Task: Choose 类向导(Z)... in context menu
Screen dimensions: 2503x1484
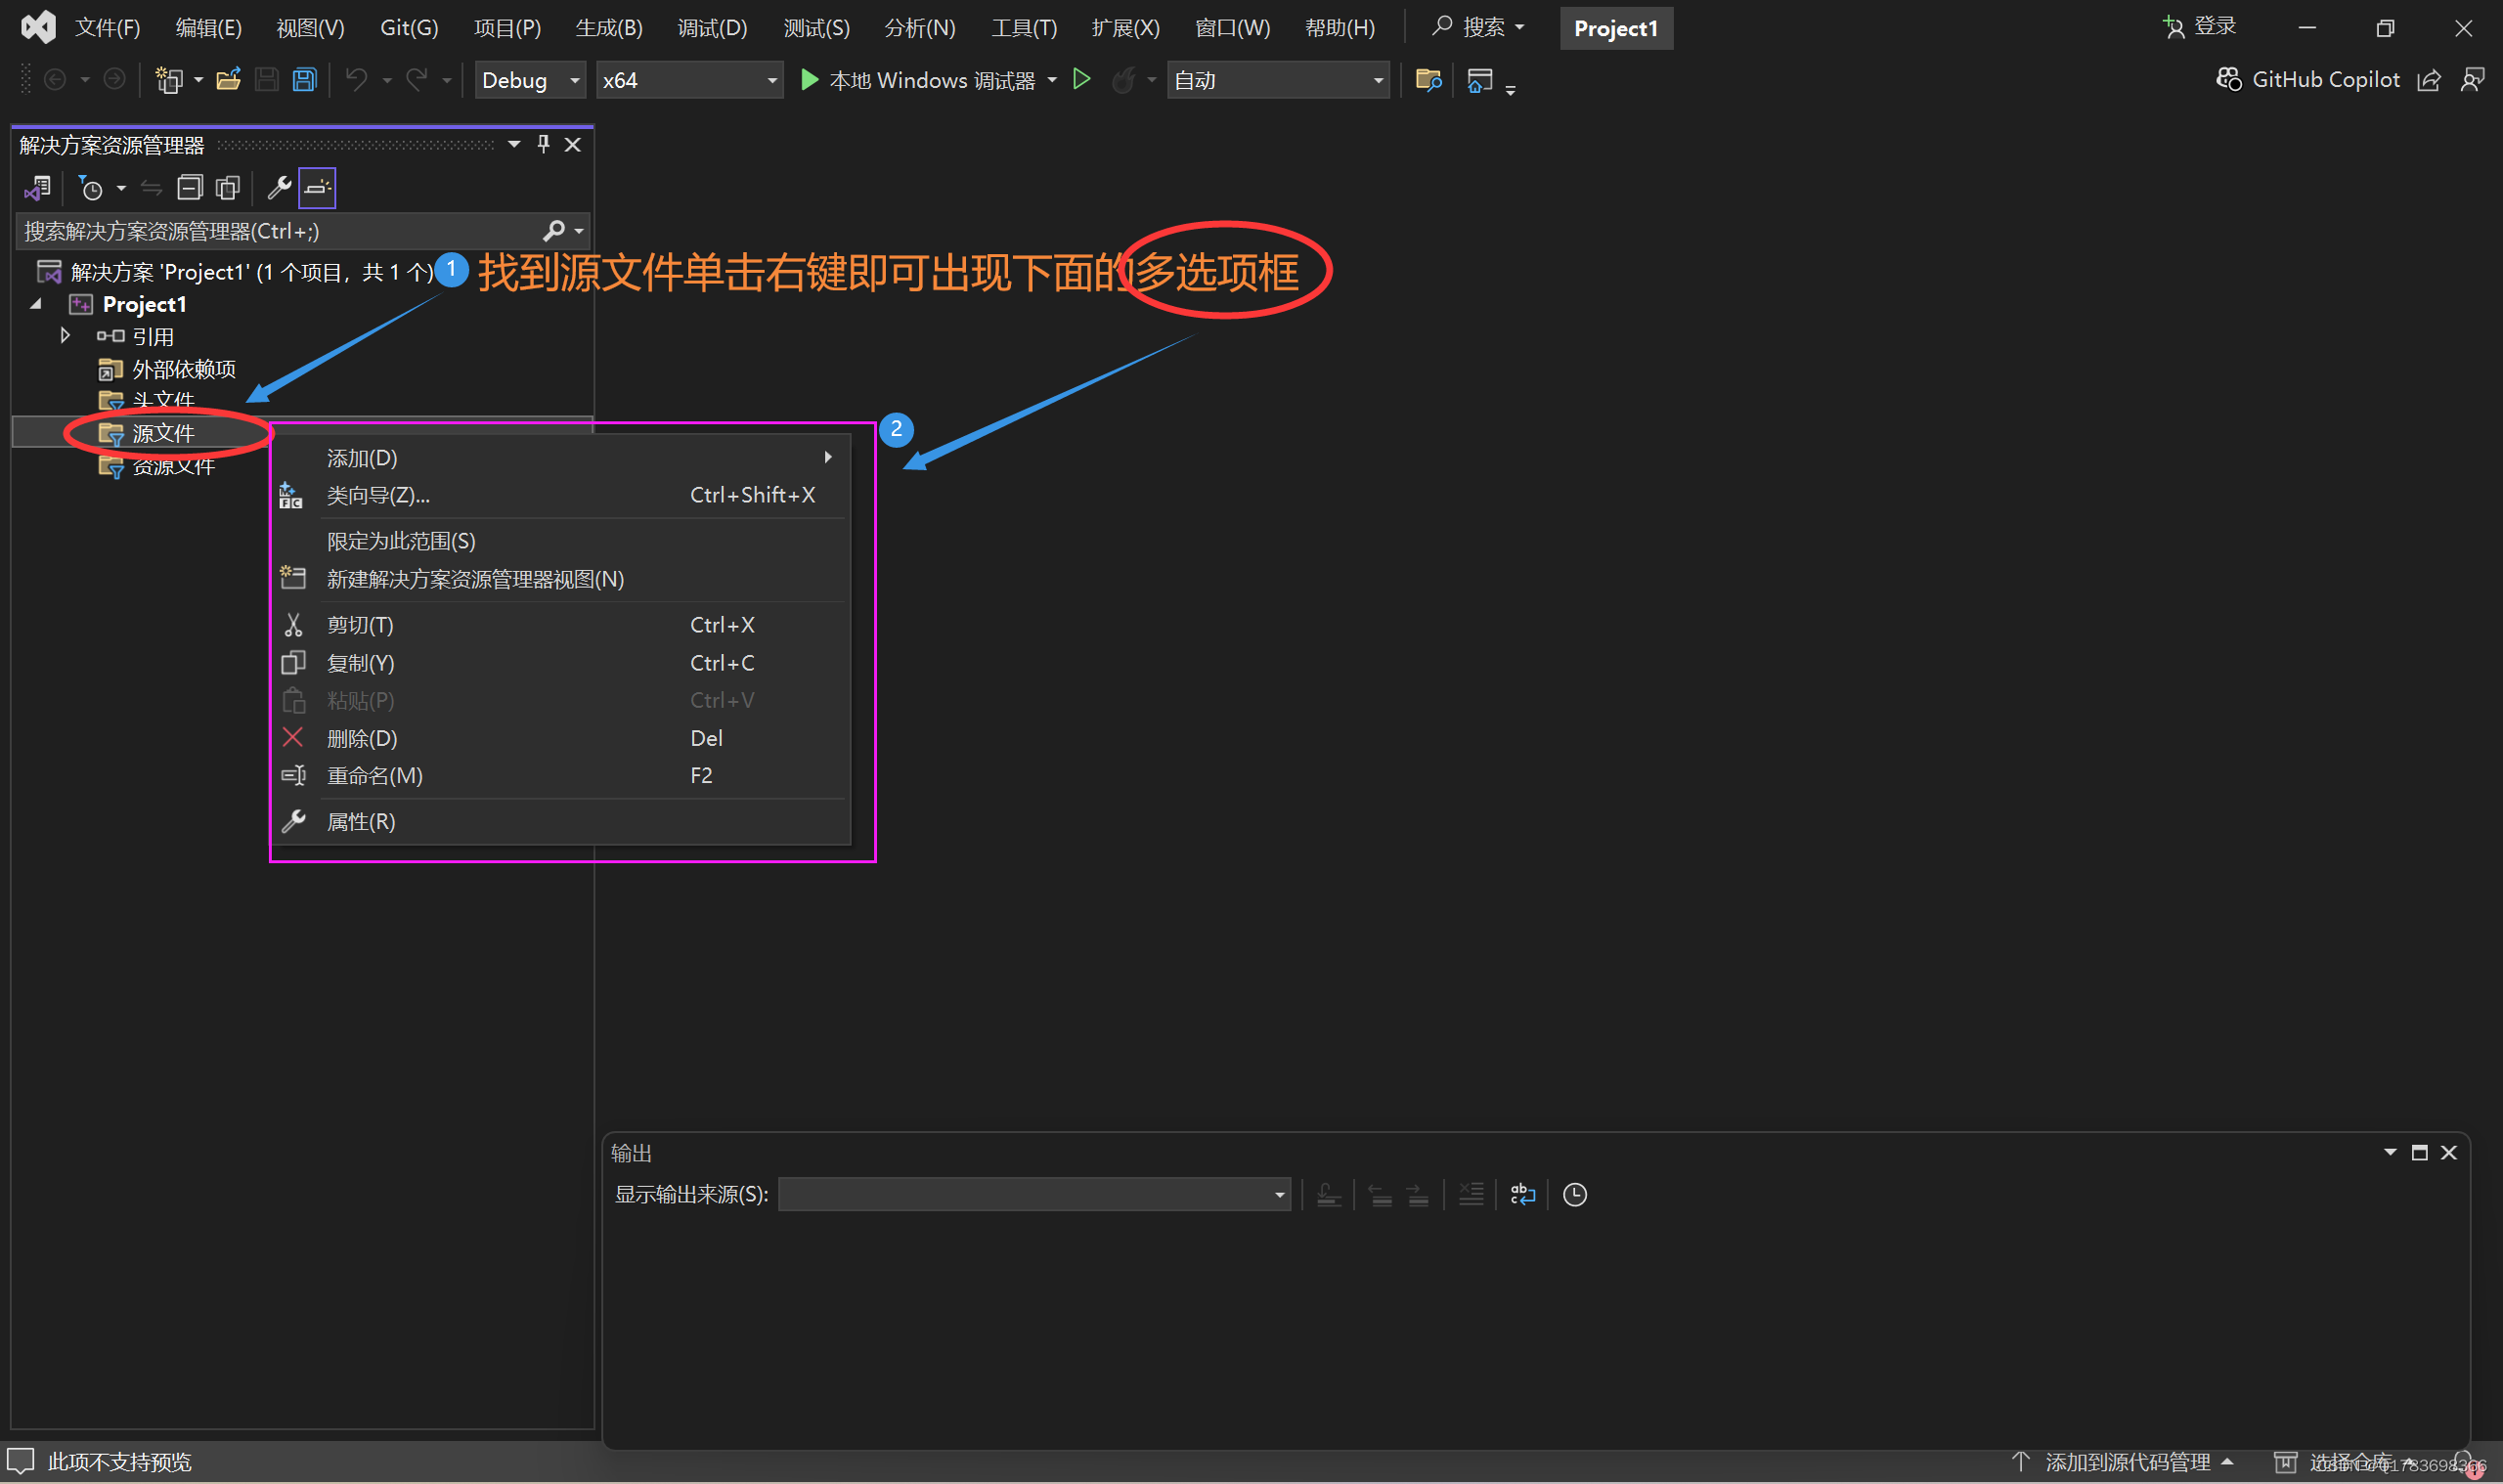Action: click(x=561, y=495)
